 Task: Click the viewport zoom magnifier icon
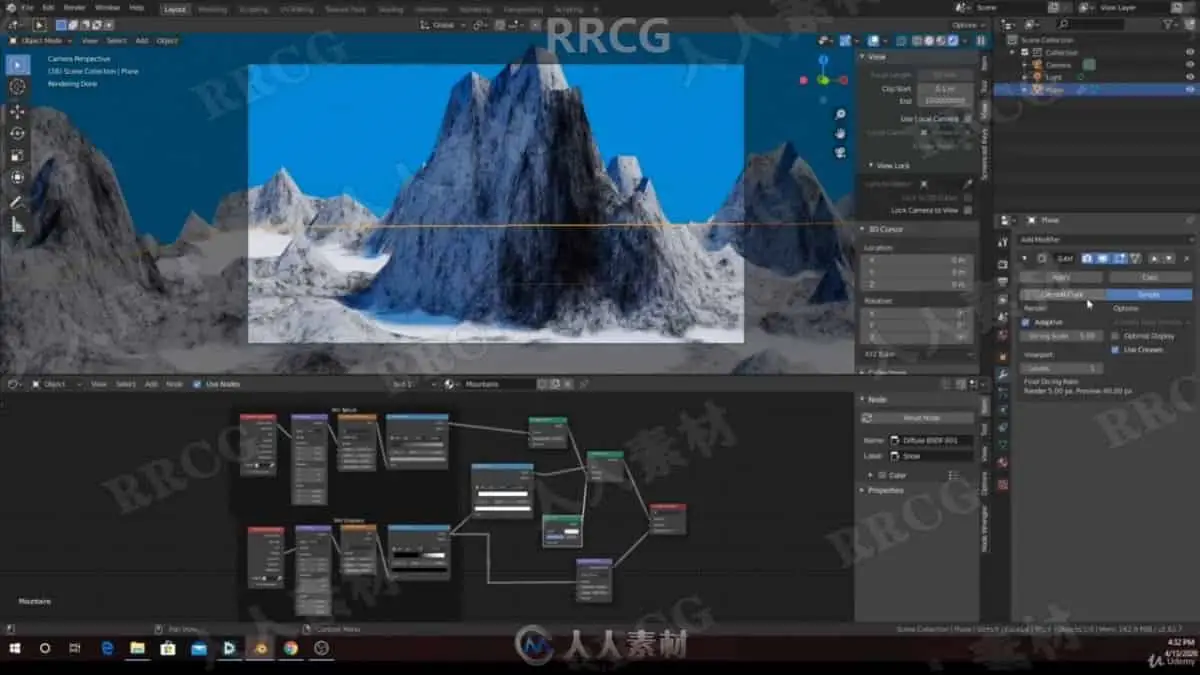coord(840,114)
